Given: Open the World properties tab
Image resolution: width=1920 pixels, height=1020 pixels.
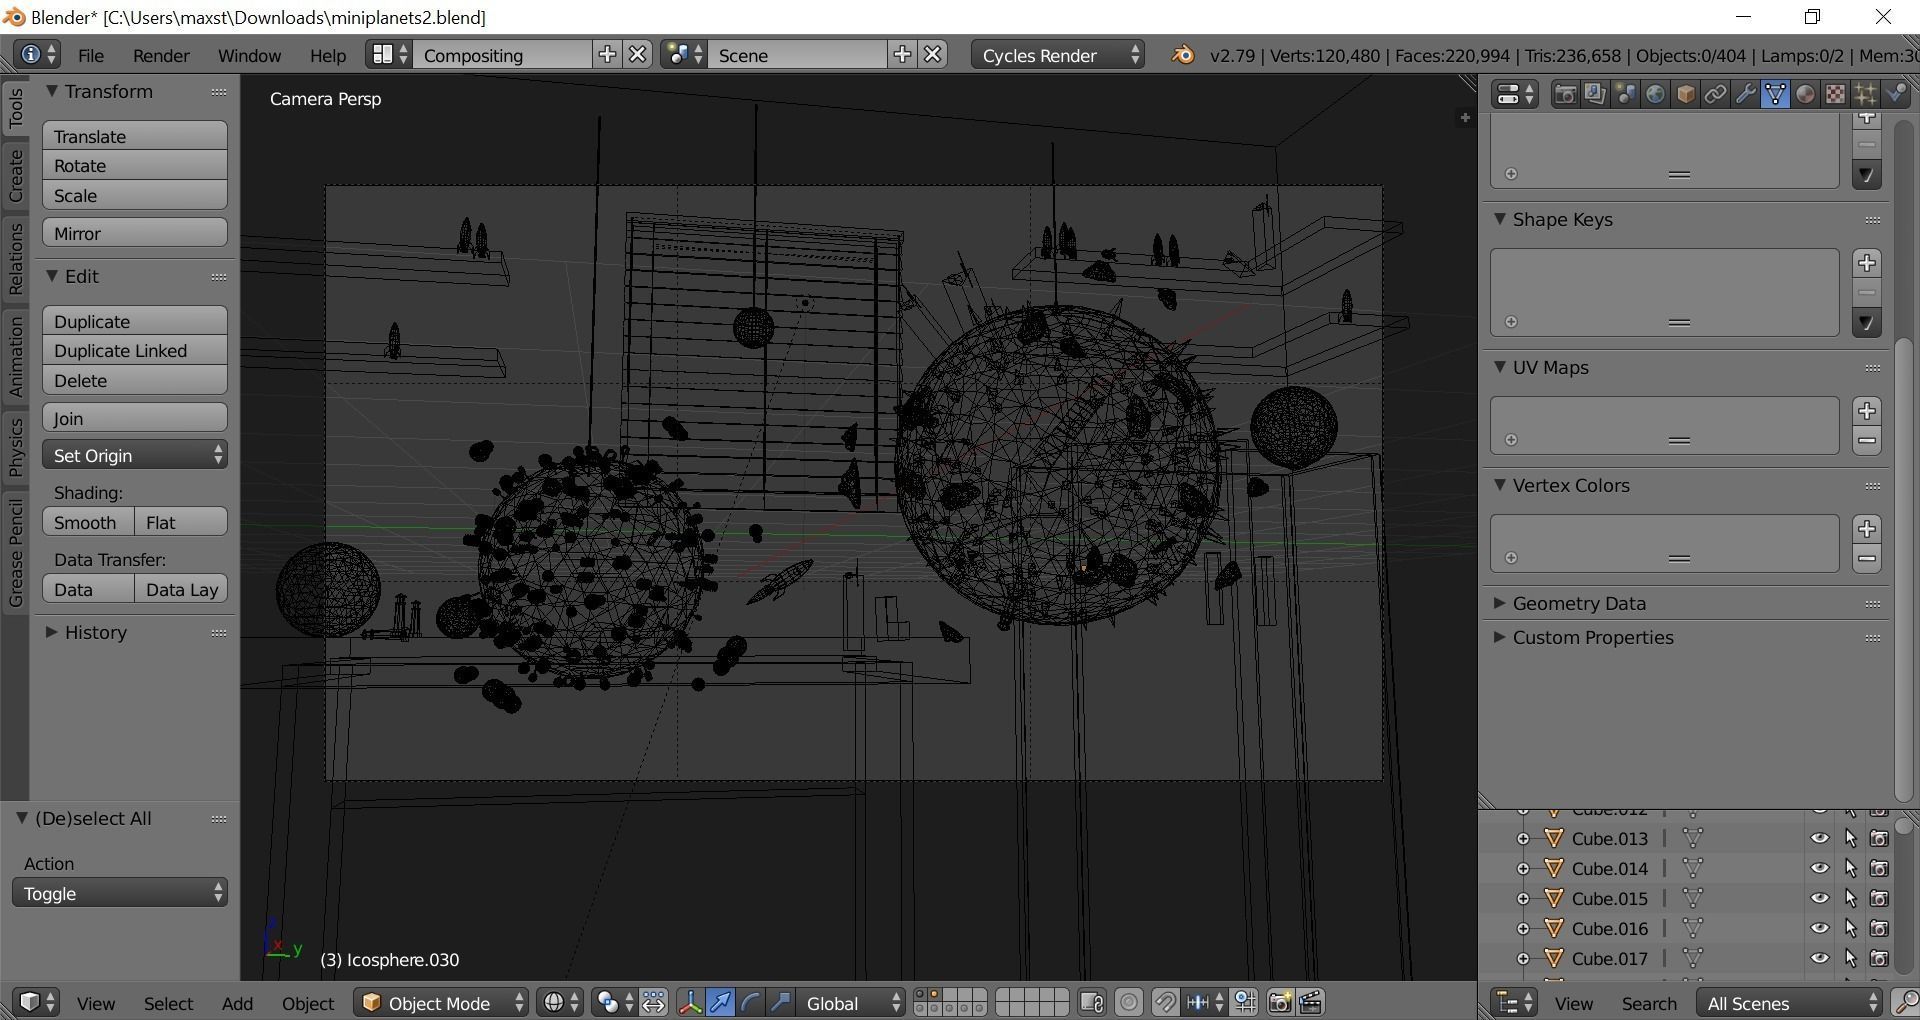Looking at the screenshot, I should click(1655, 94).
